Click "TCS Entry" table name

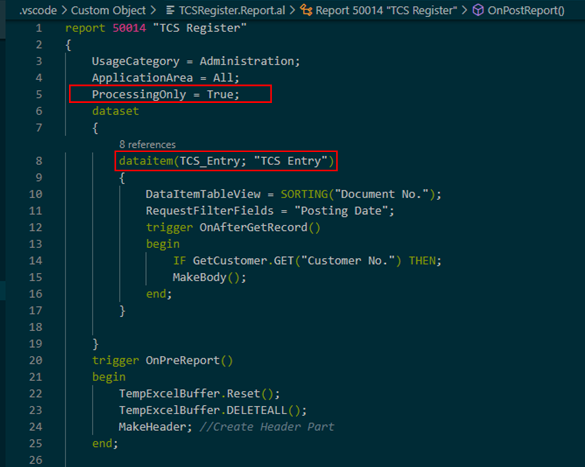click(x=291, y=161)
